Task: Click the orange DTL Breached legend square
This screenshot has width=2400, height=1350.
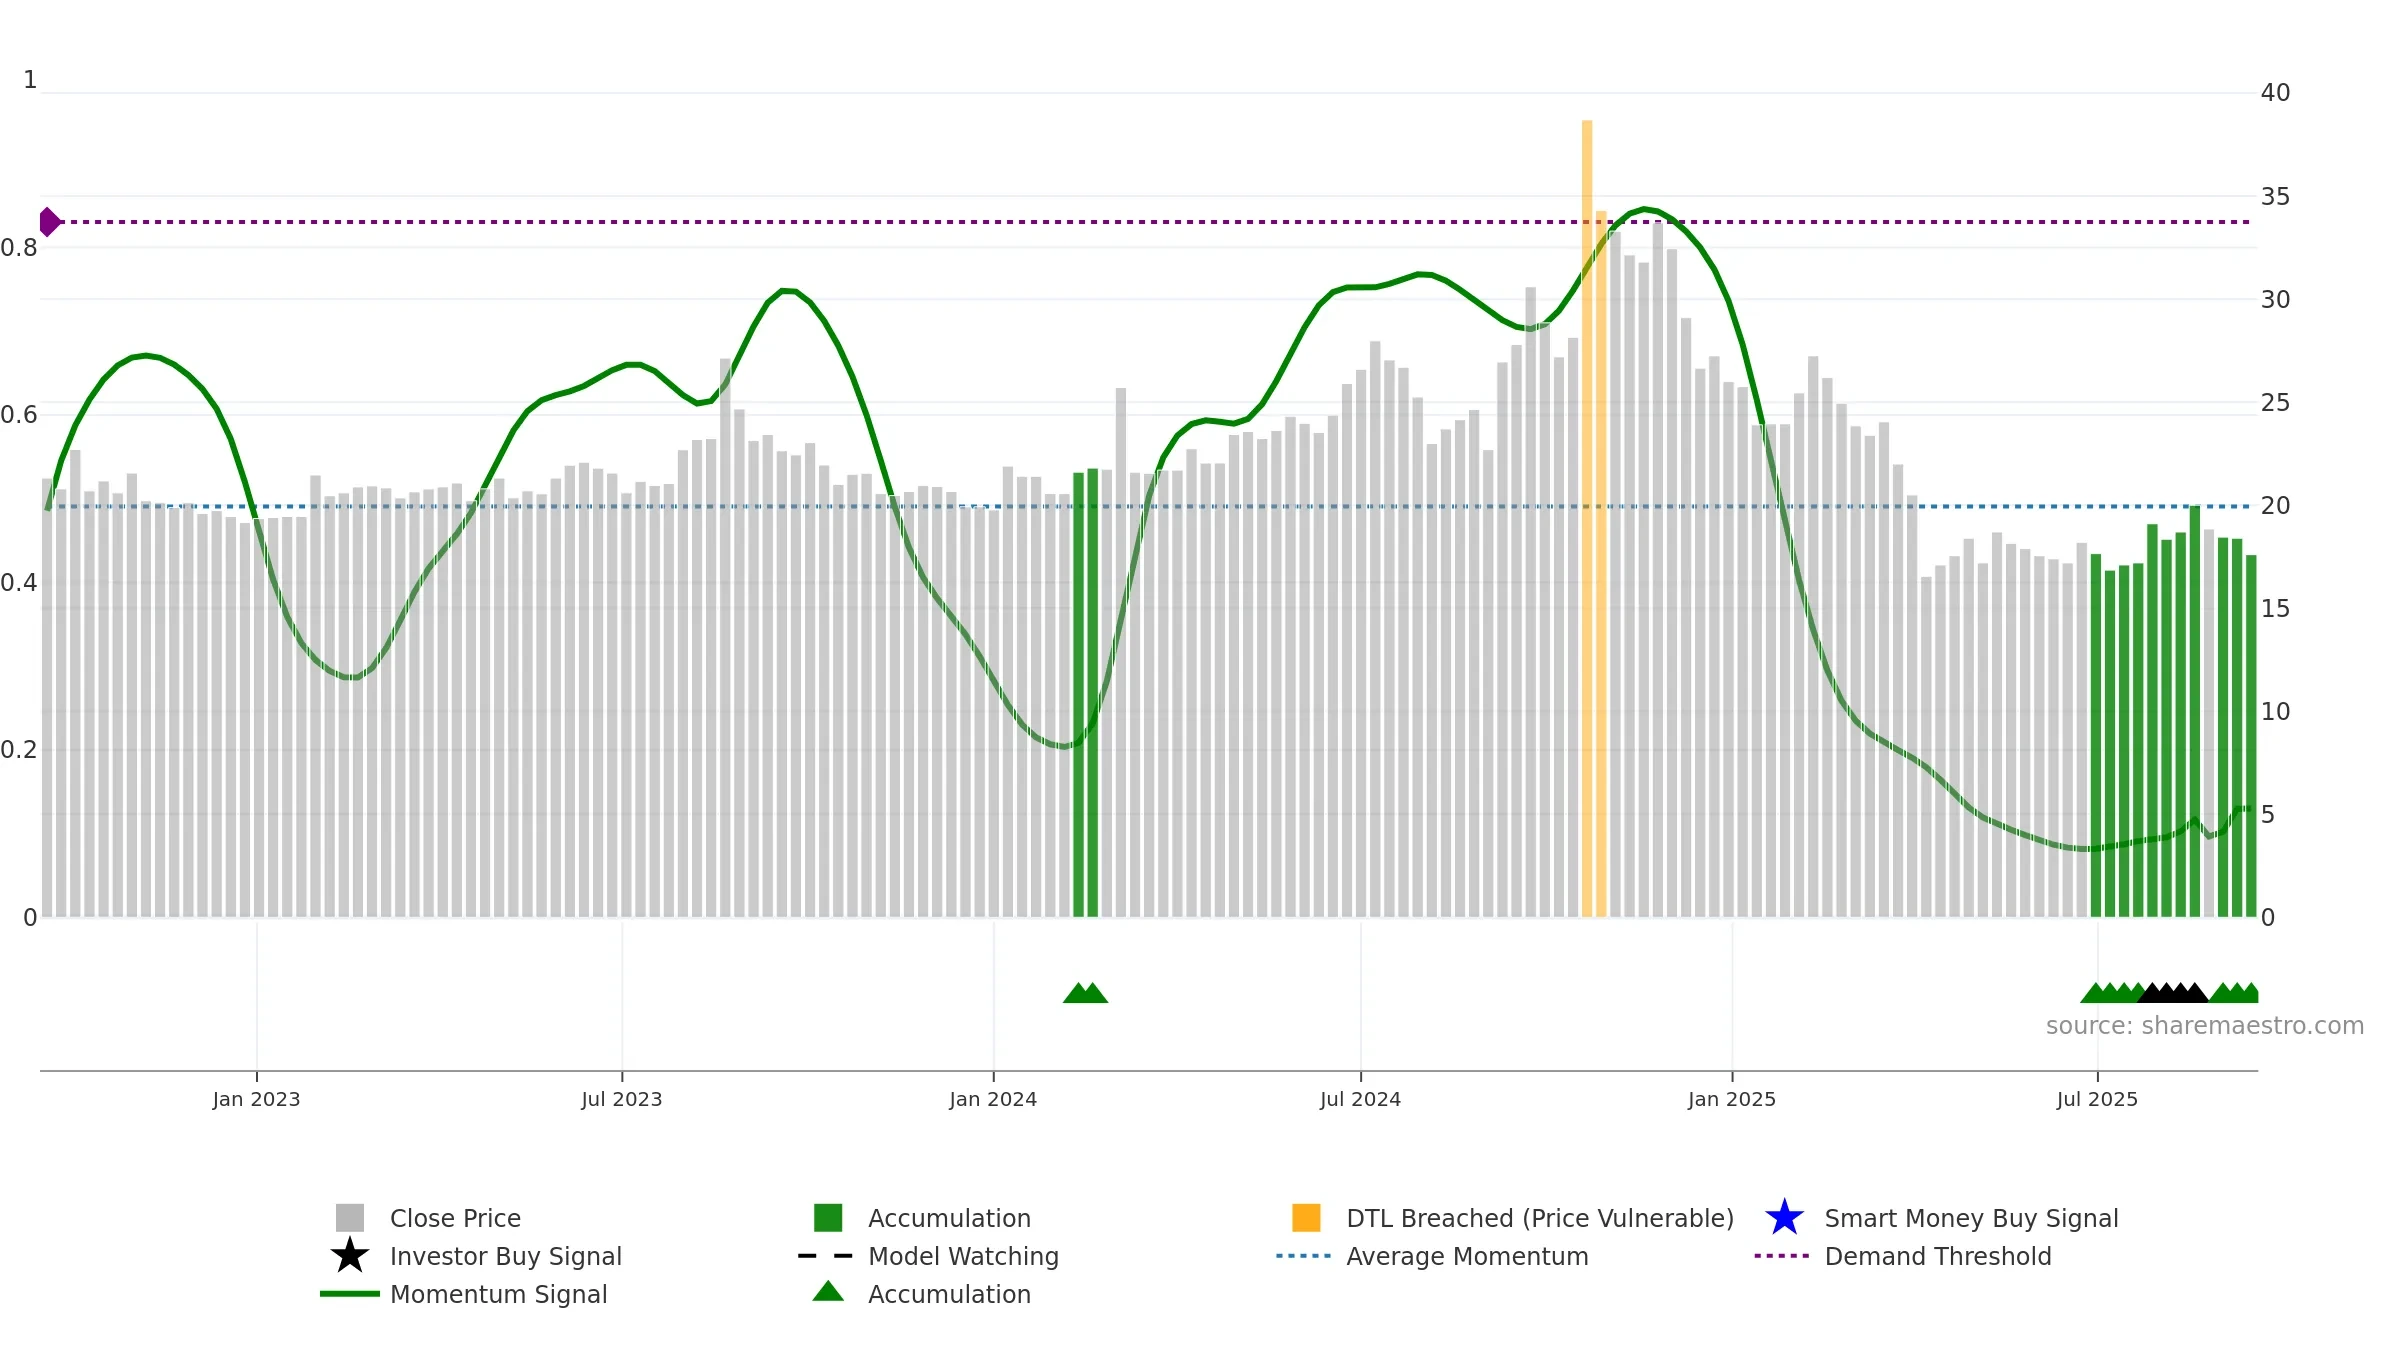Action: coord(1306,1218)
